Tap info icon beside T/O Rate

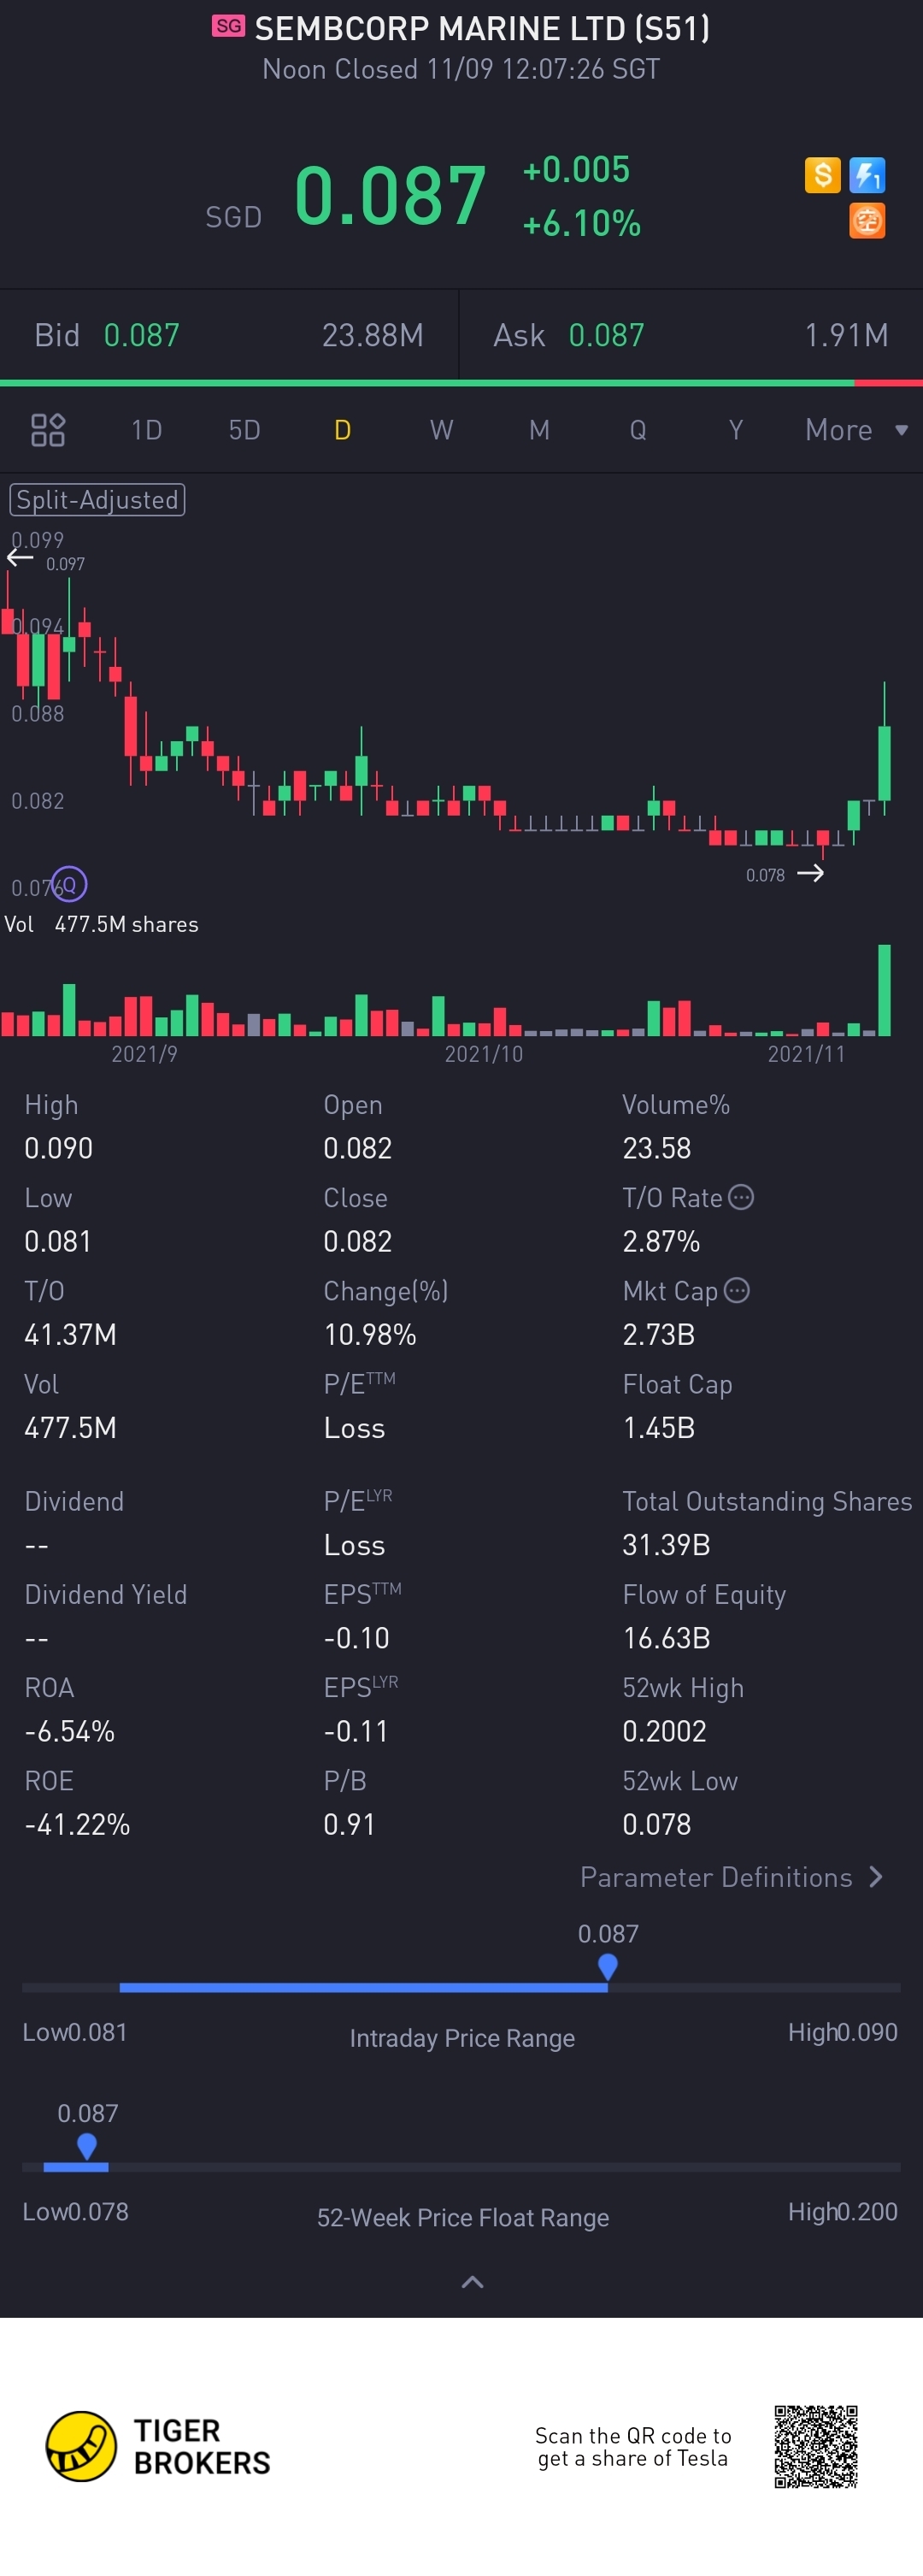click(x=741, y=1197)
